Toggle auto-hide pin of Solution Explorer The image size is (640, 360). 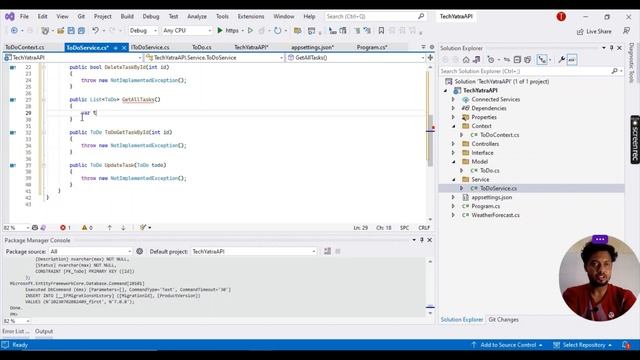click(611, 48)
